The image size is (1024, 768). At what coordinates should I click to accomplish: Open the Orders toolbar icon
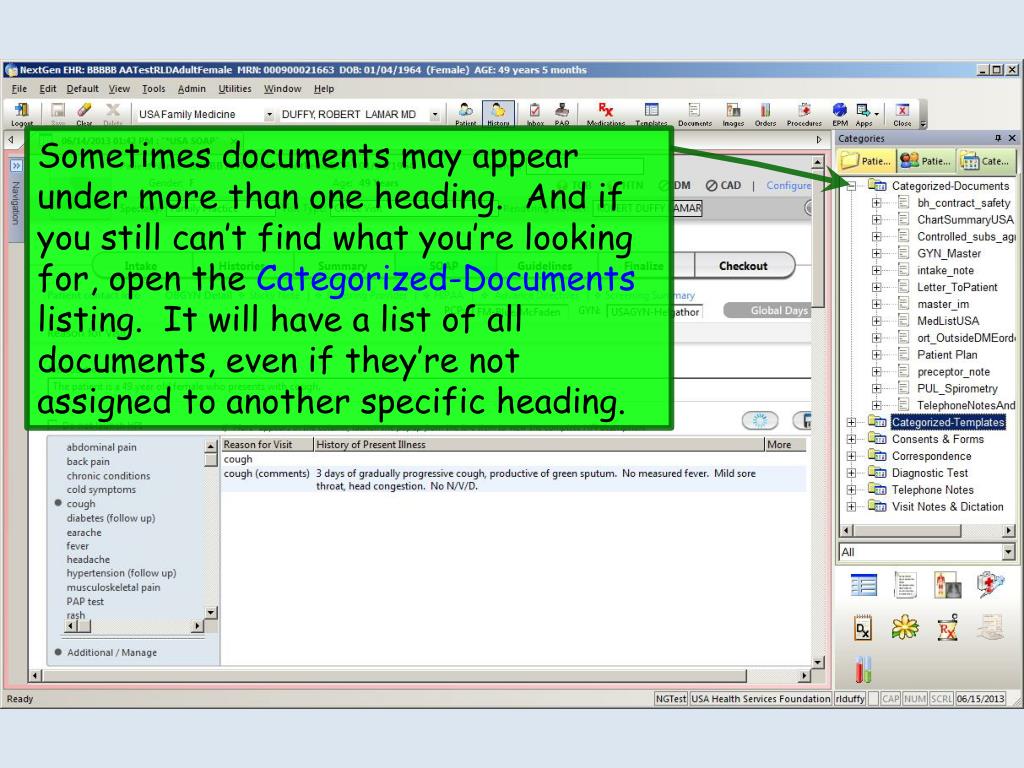(765, 114)
